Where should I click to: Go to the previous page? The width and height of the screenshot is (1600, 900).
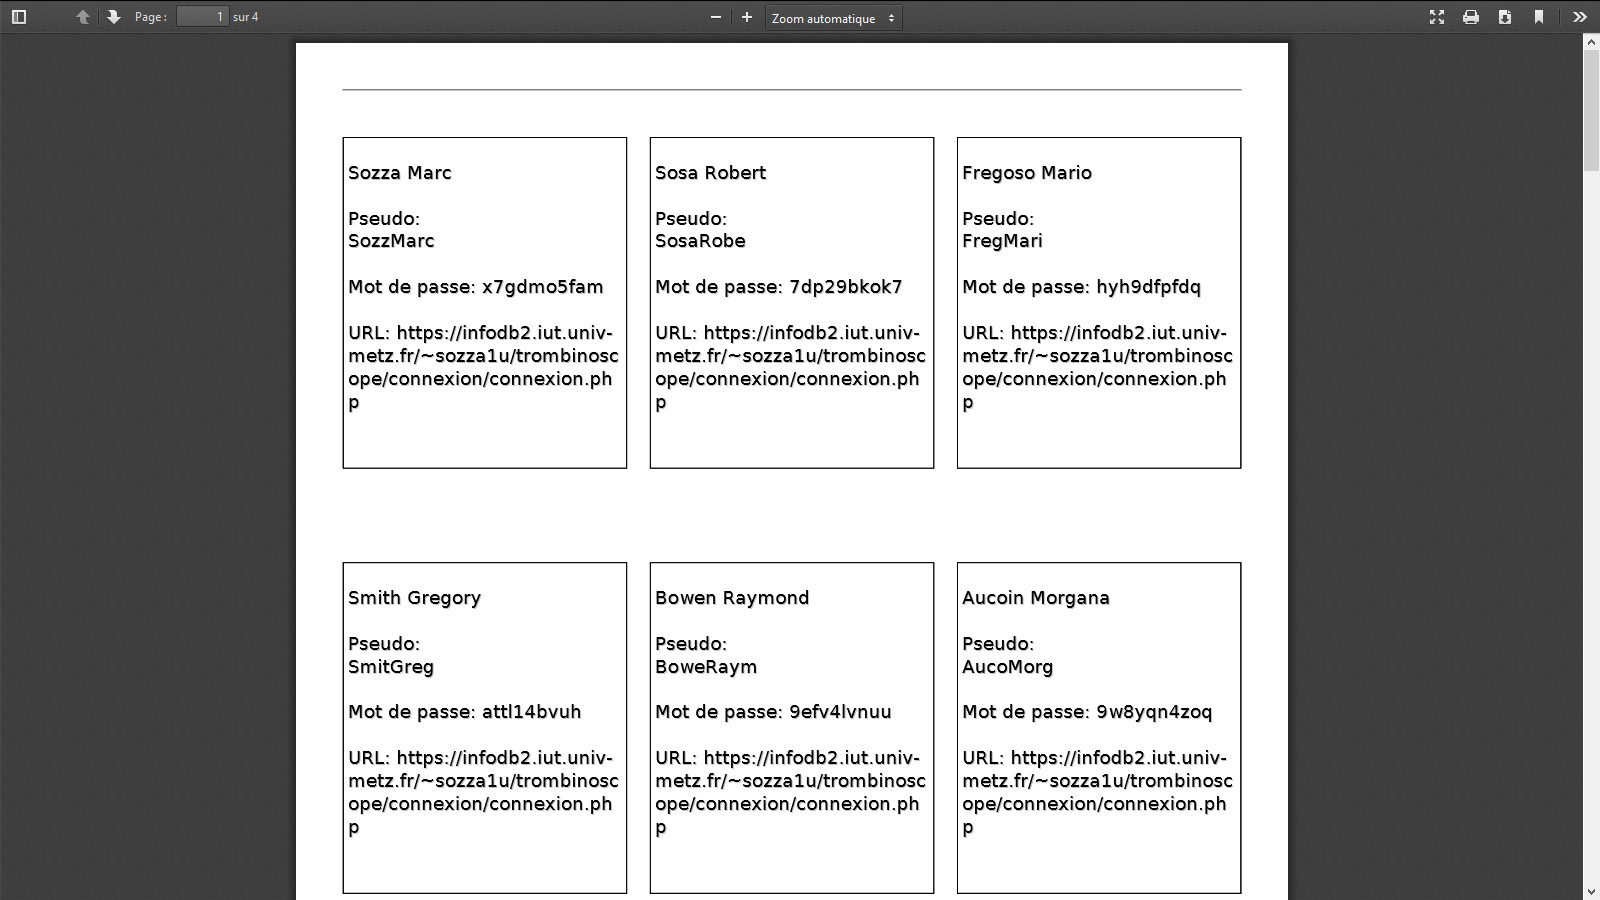(83, 17)
